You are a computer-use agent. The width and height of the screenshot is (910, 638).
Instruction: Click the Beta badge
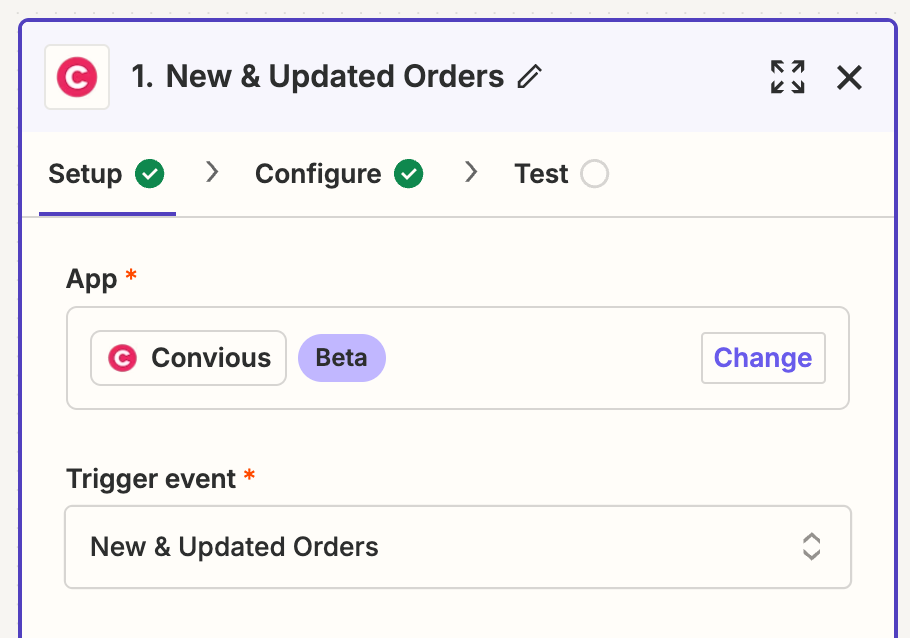341,358
